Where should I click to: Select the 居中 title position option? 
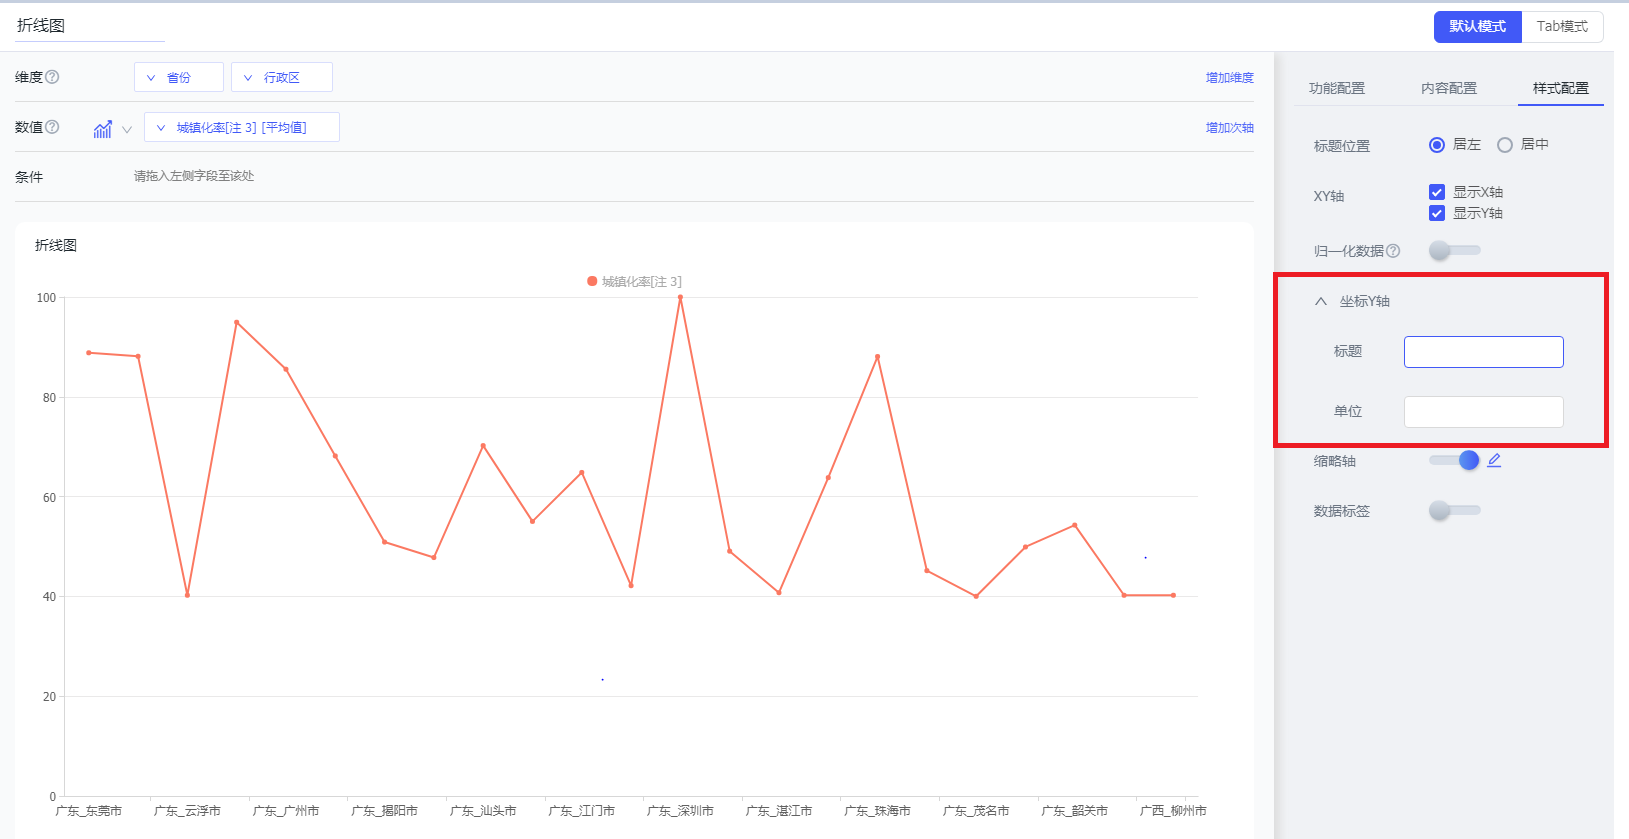[1505, 145]
